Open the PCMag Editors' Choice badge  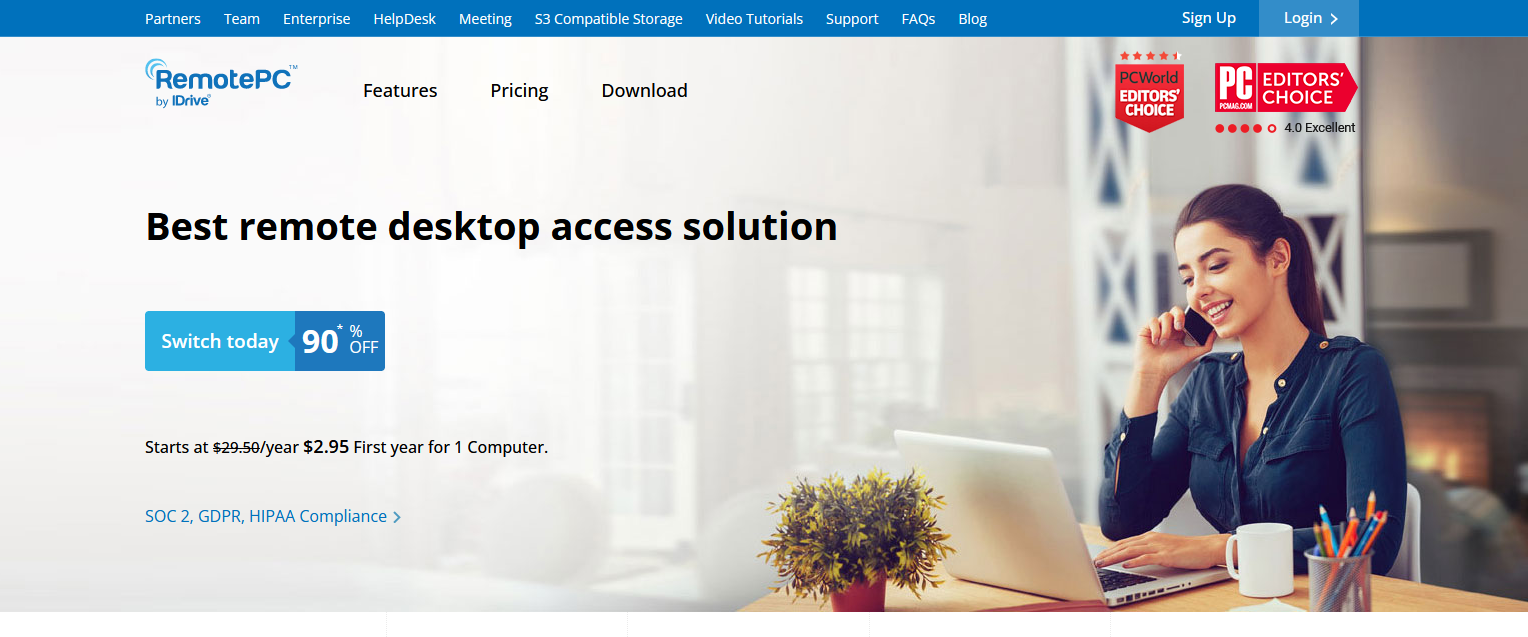click(1286, 87)
